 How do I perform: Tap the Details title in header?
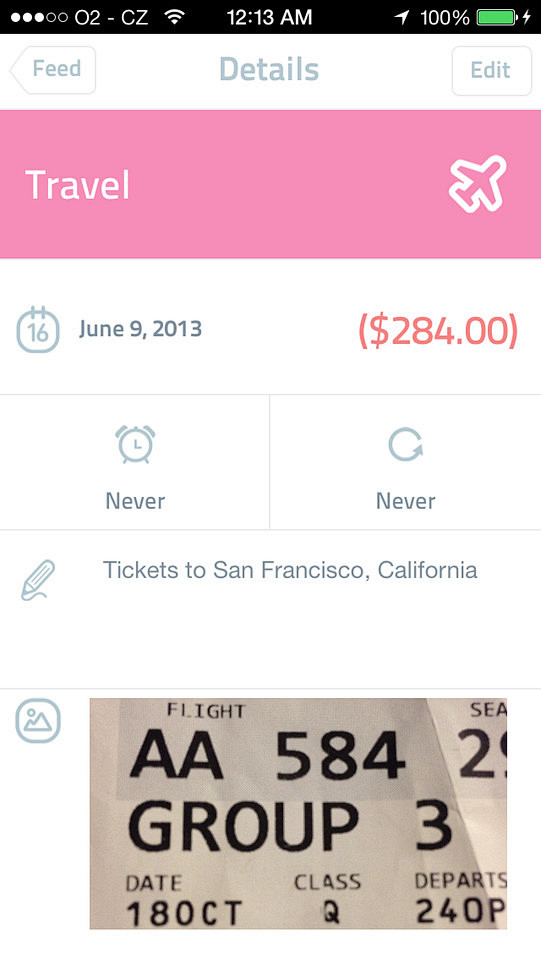point(269,69)
